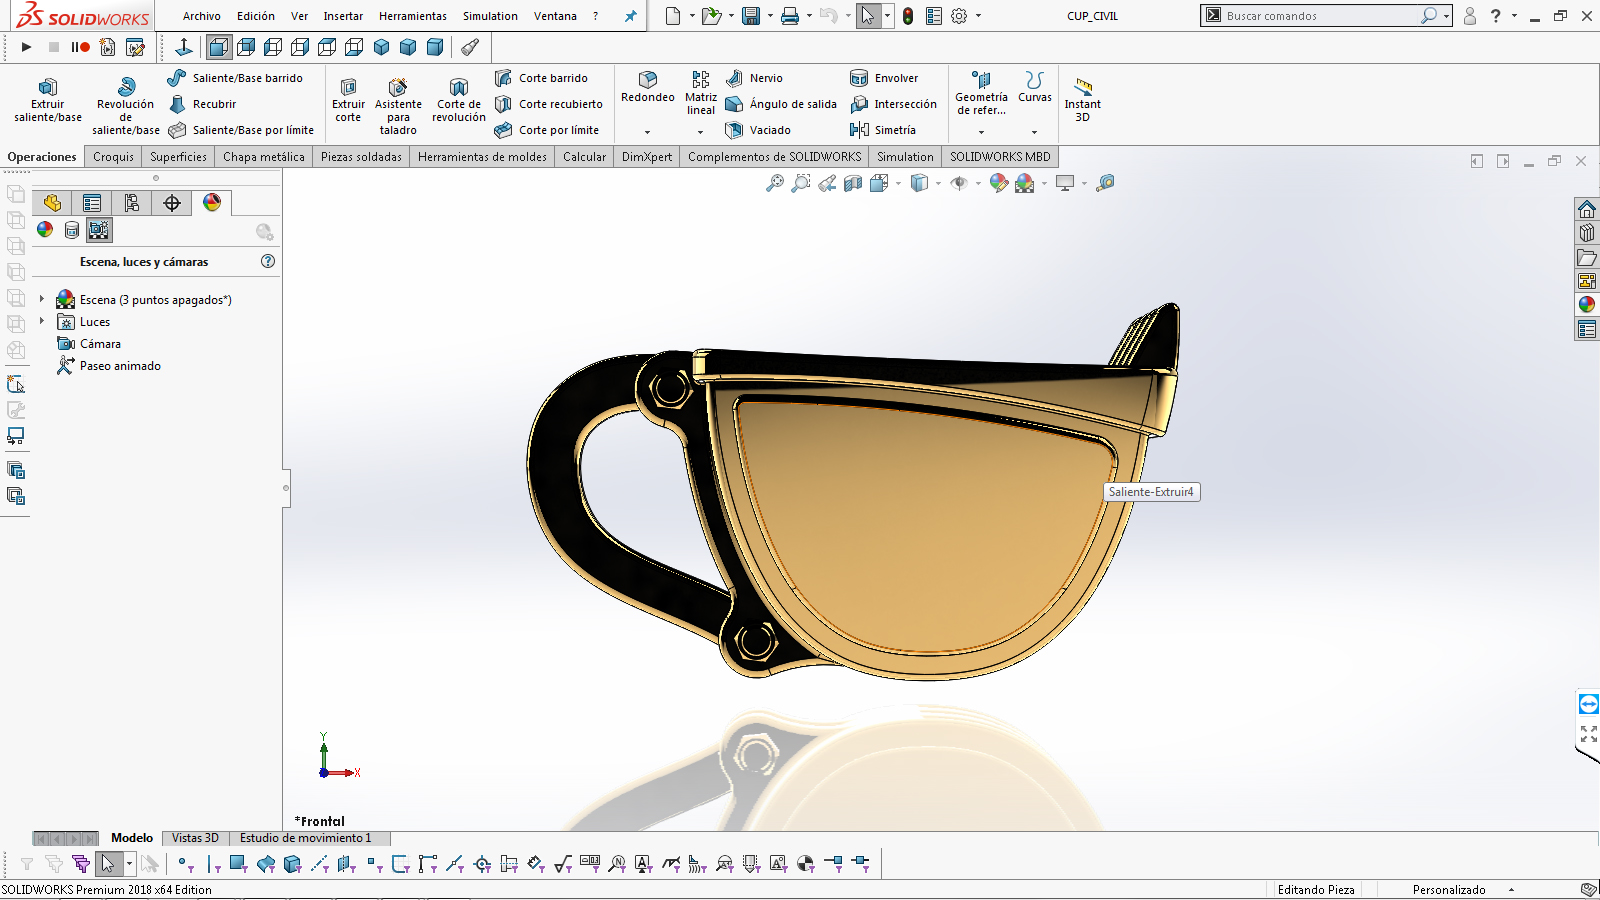Switch to the Croquis ribbon tab
Viewport: 1600px width, 900px height.
point(113,157)
